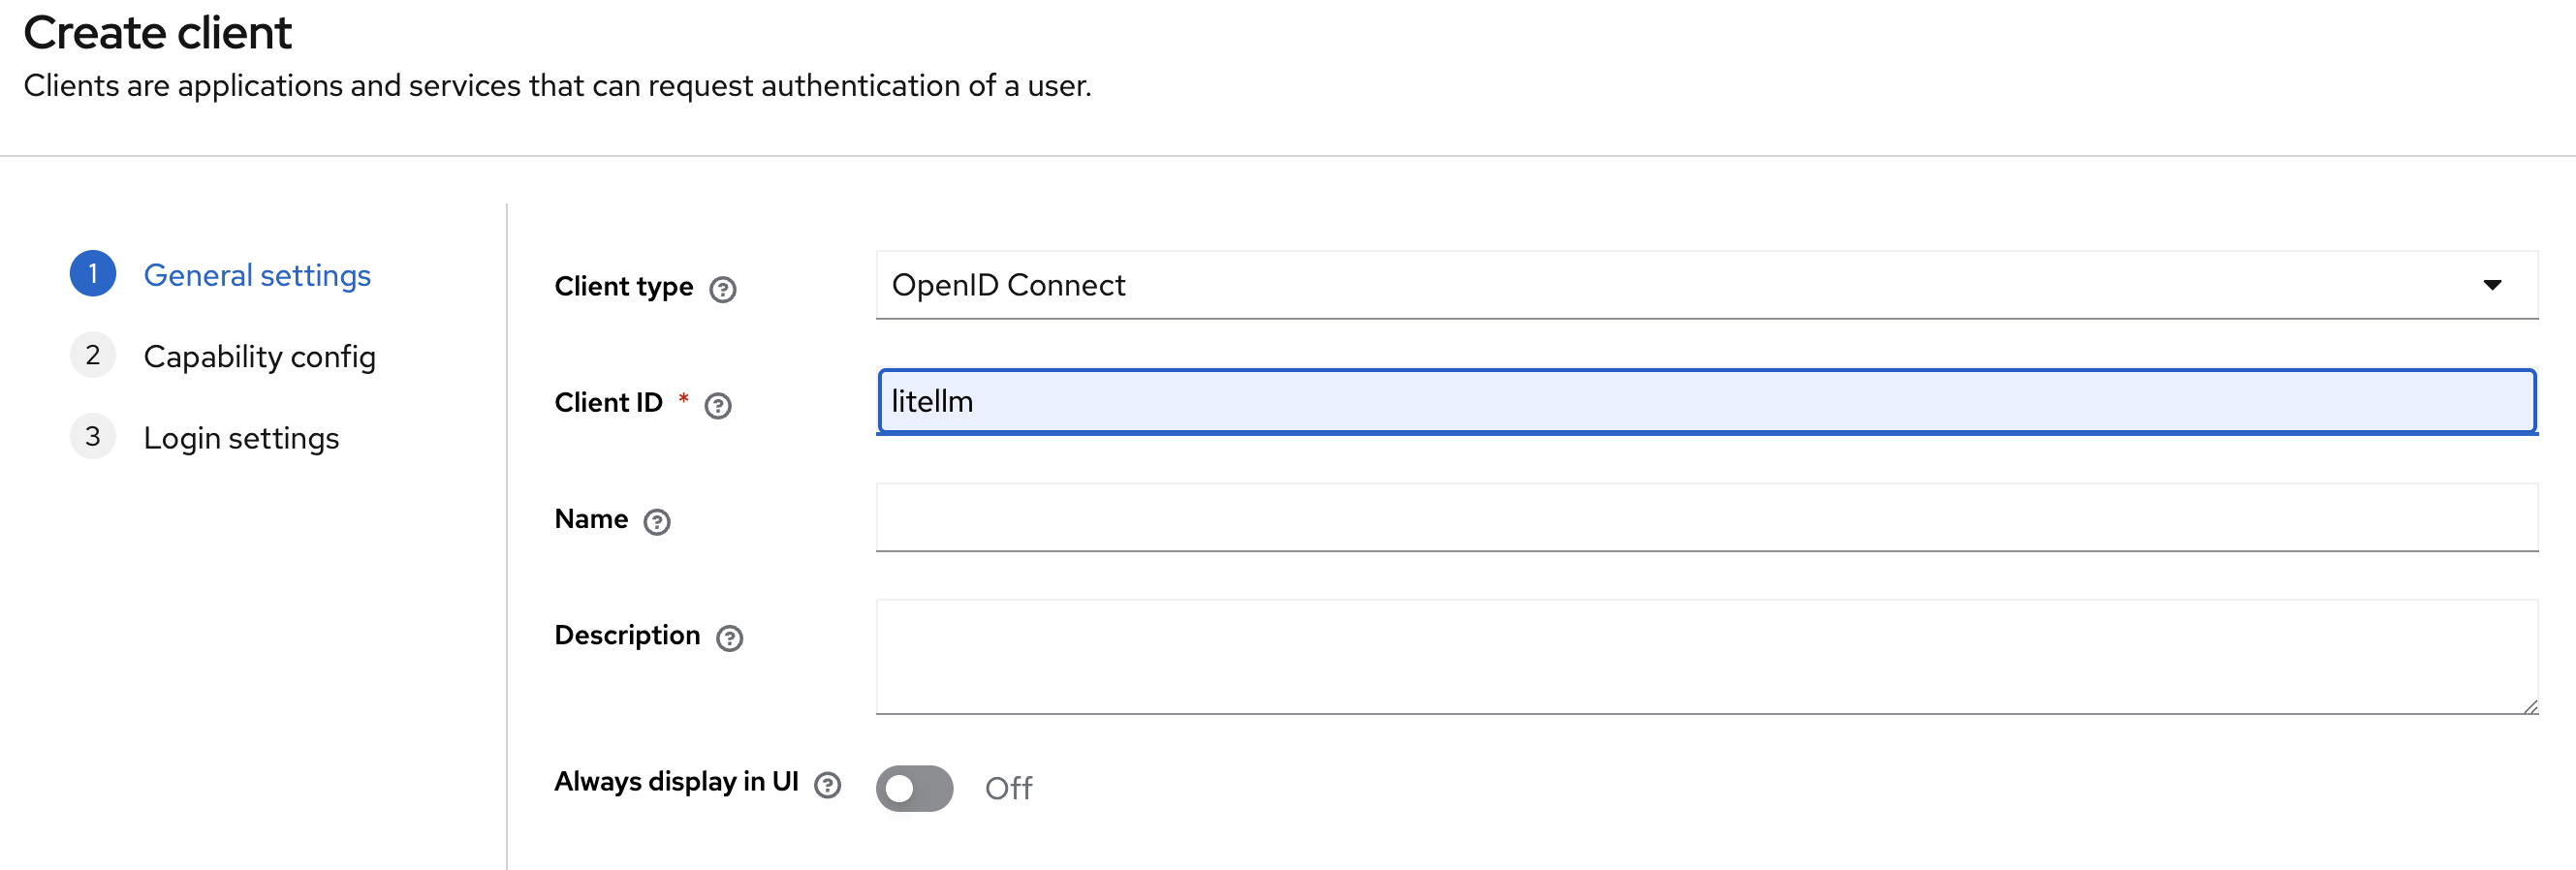
Task: Click the step 1 number circle
Action: point(93,274)
